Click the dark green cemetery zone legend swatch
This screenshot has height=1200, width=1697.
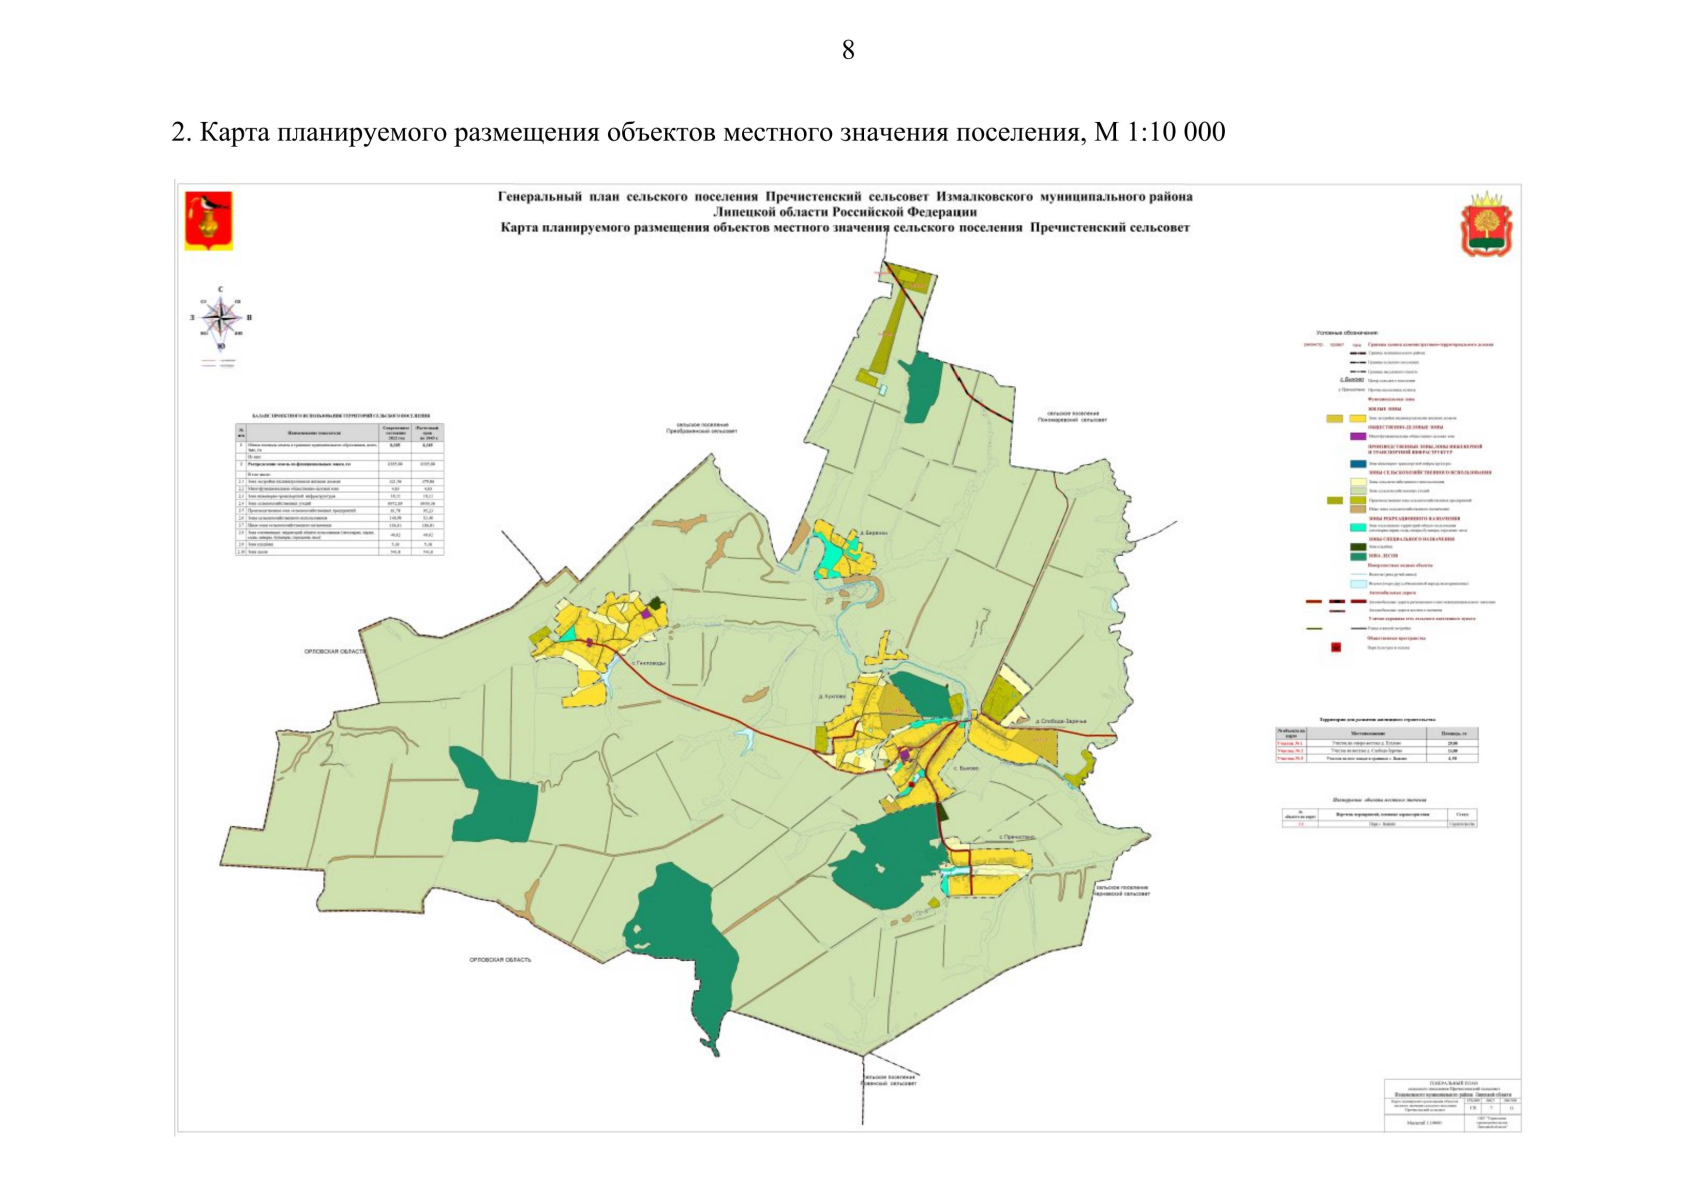[1357, 547]
